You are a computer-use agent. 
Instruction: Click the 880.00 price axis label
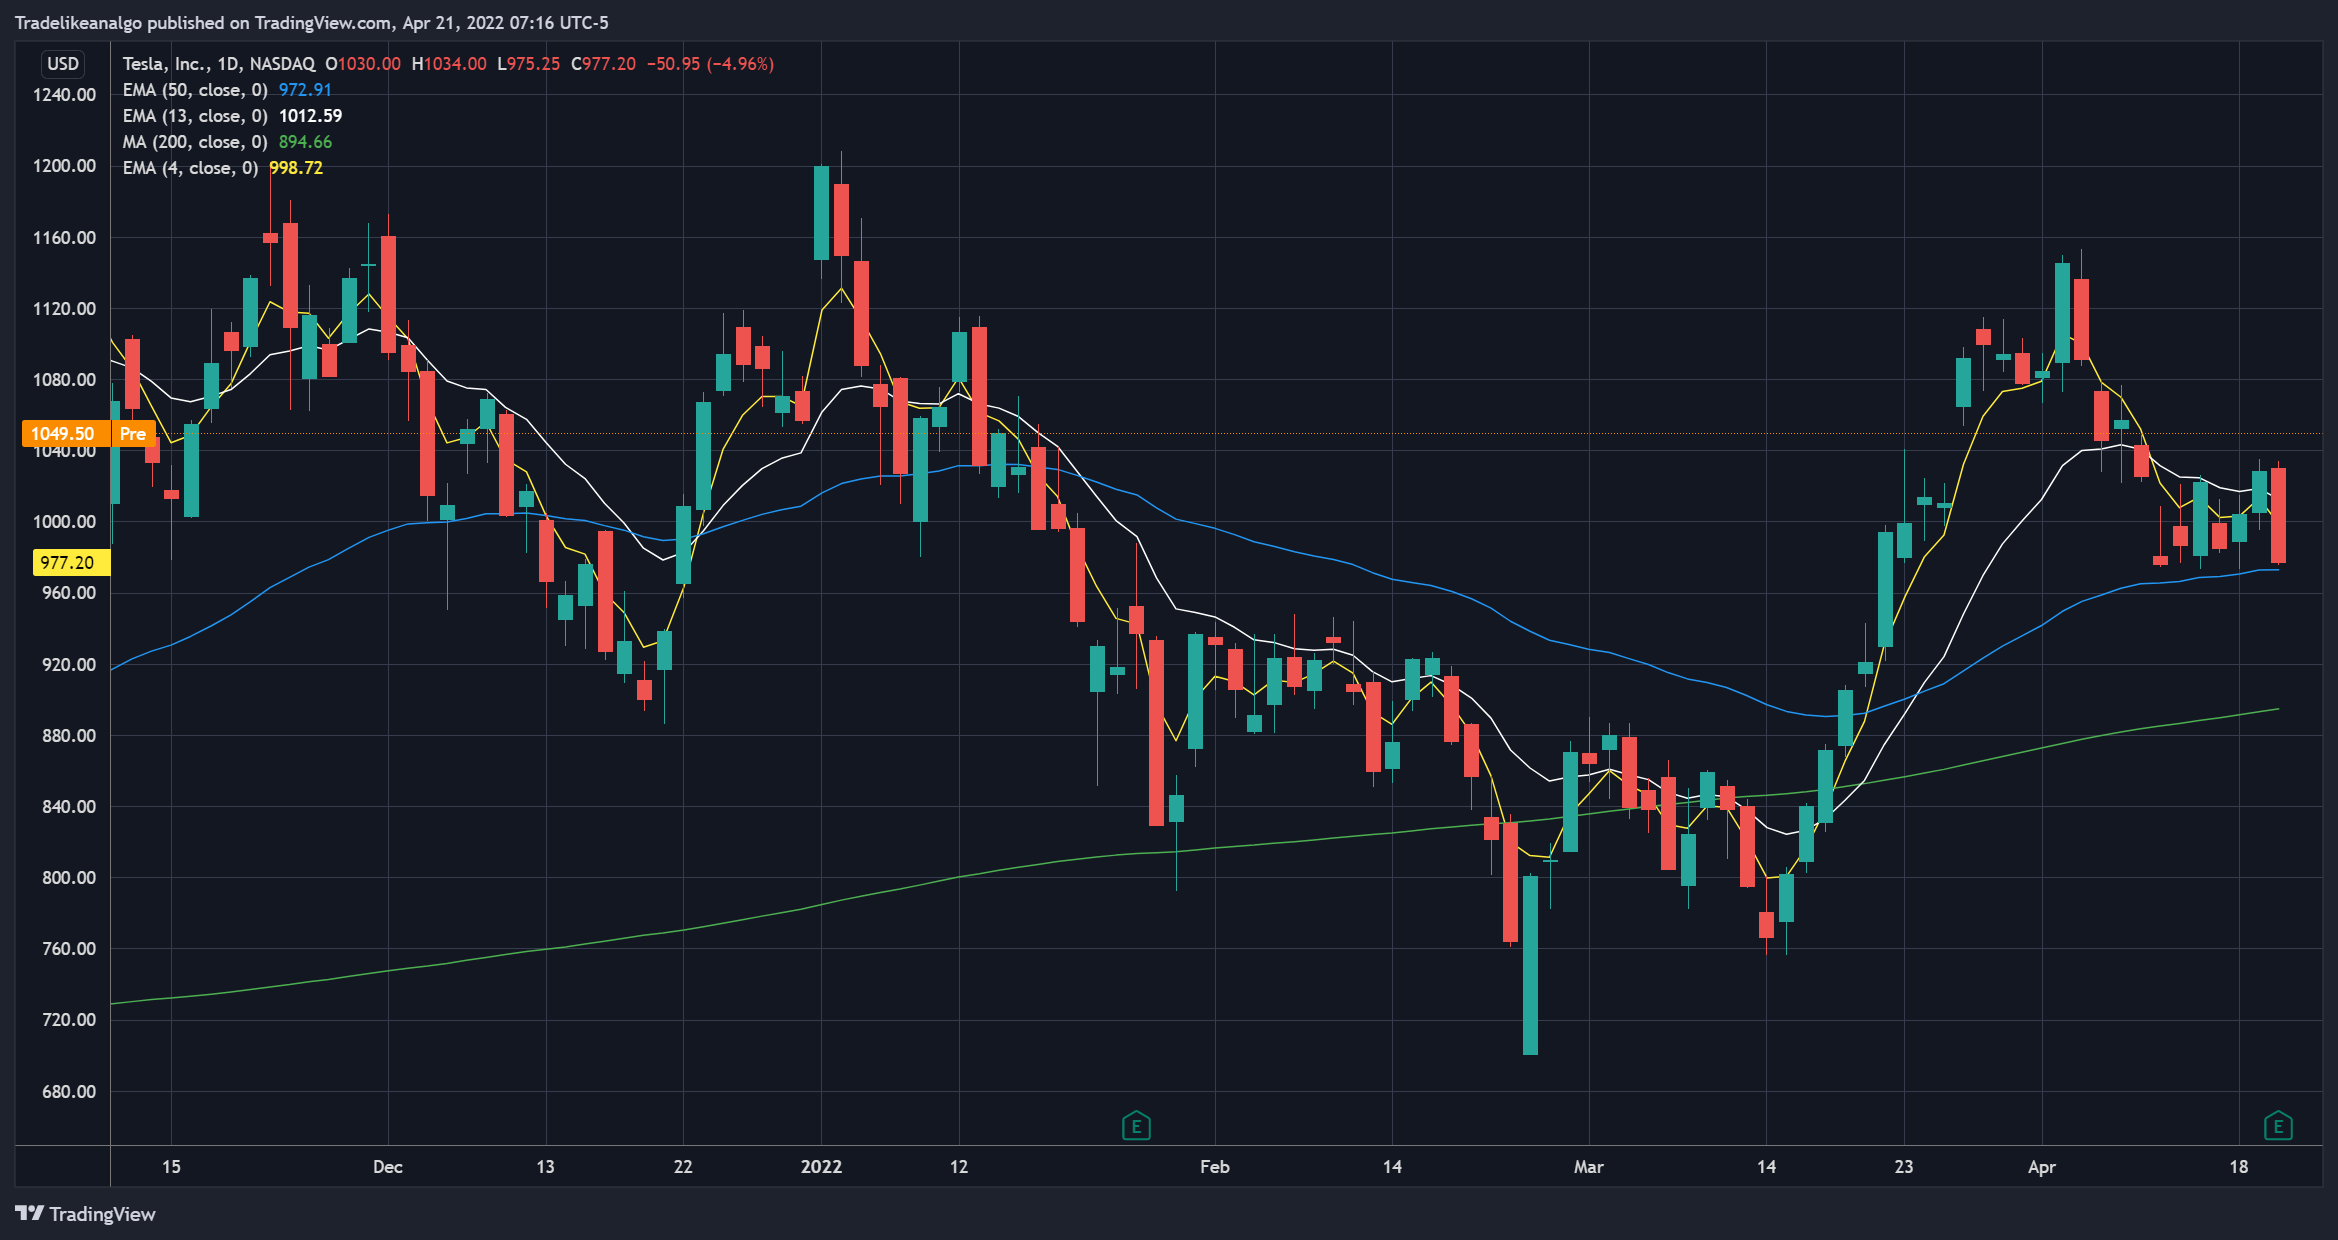coord(69,736)
